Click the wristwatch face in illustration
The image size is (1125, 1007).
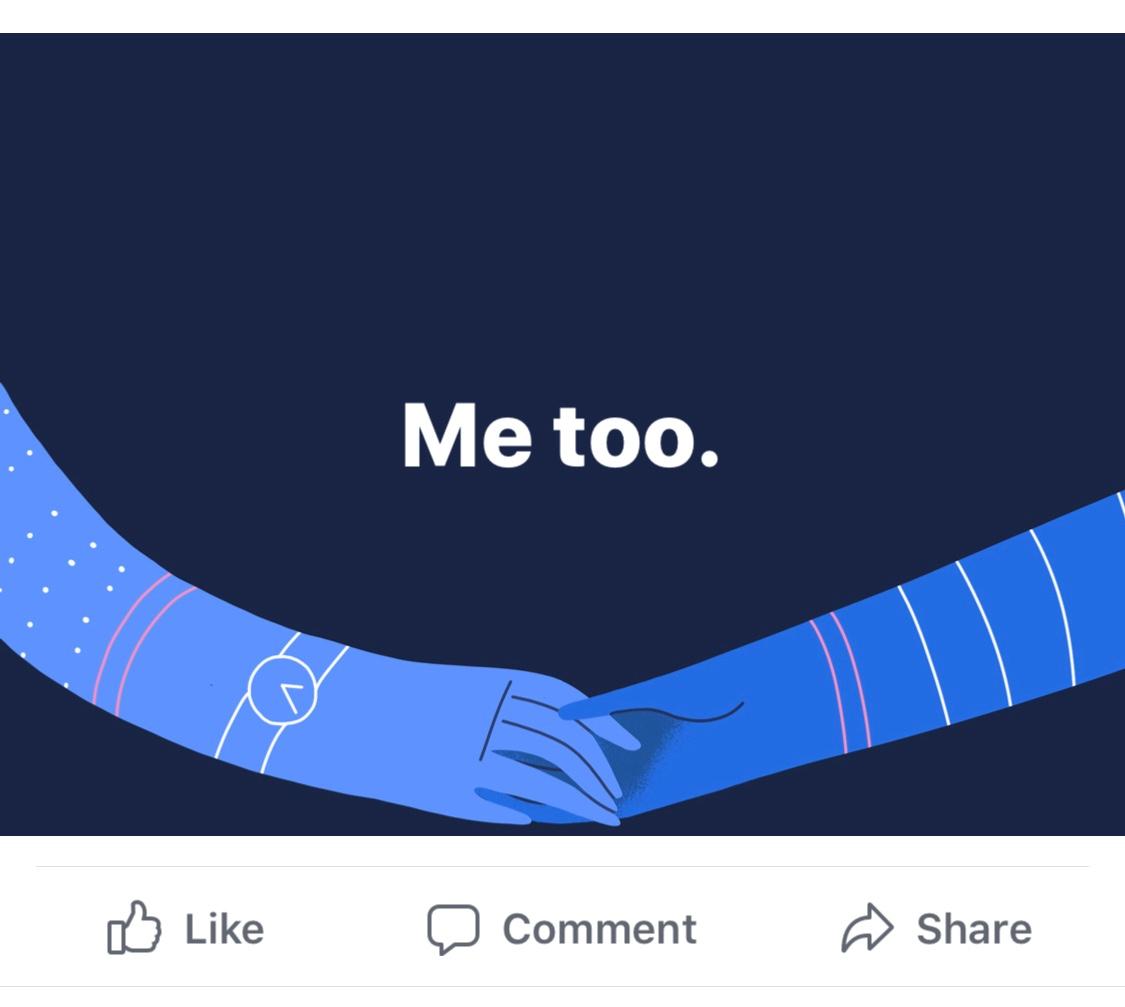pos(282,690)
